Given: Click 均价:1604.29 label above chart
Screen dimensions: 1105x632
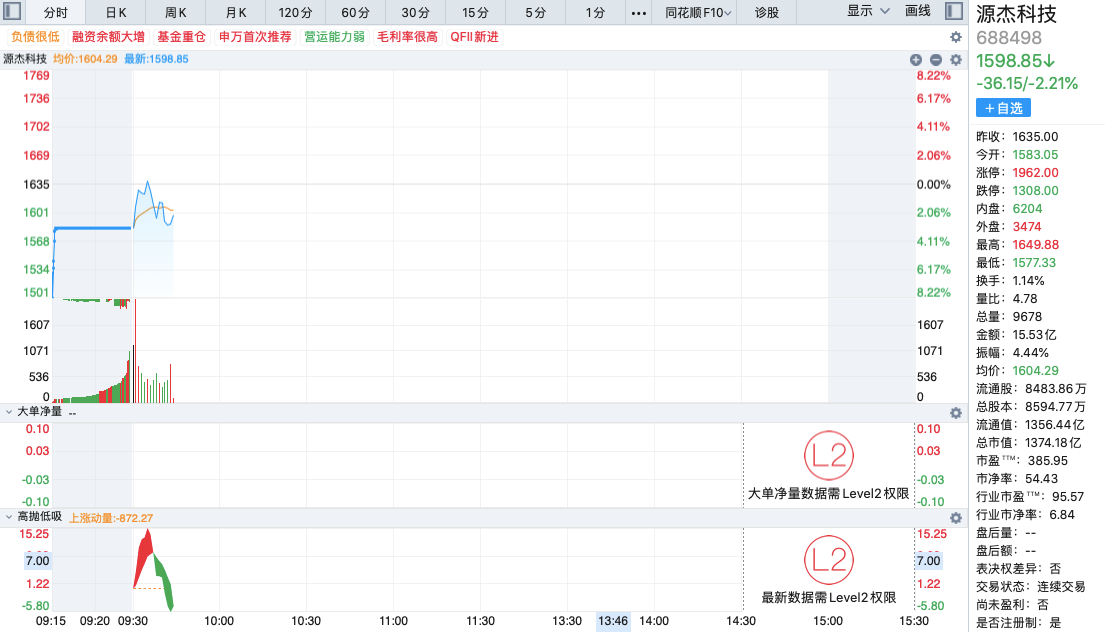Looking at the screenshot, I should click(85, 59).
